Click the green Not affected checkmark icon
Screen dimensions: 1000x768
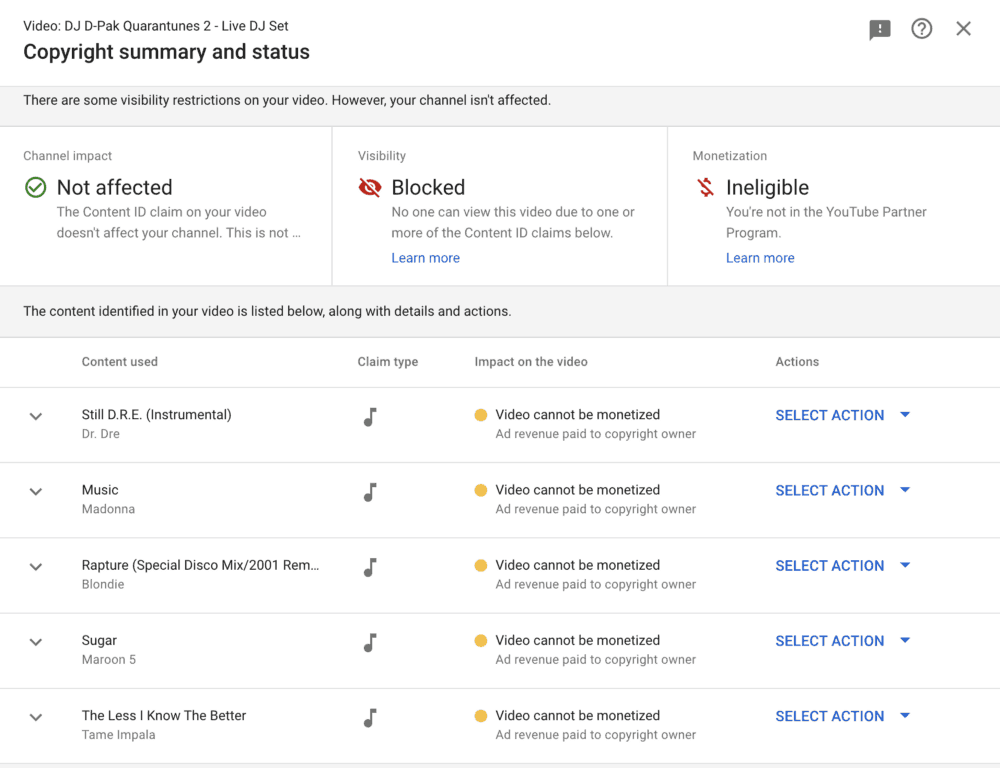[36, 187]
